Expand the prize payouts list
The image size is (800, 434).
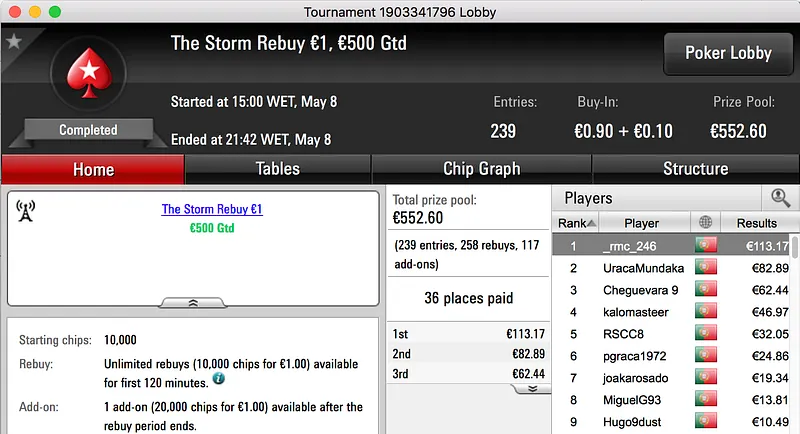click(533, 388)
